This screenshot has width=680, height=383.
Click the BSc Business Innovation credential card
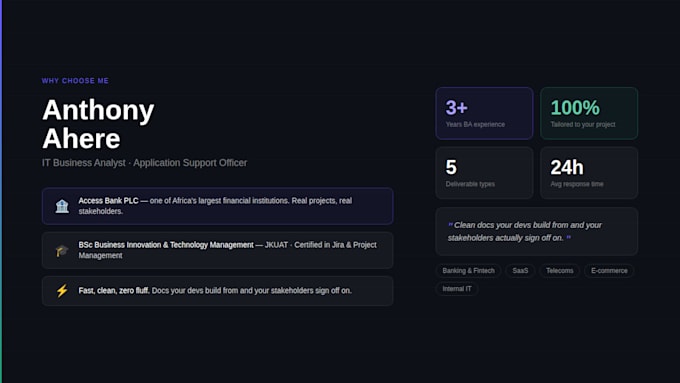[218, 250]
